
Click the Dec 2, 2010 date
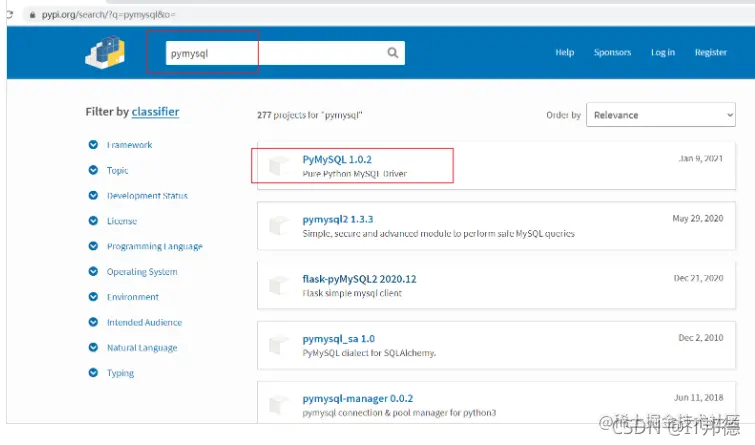(x=701, y=338)
